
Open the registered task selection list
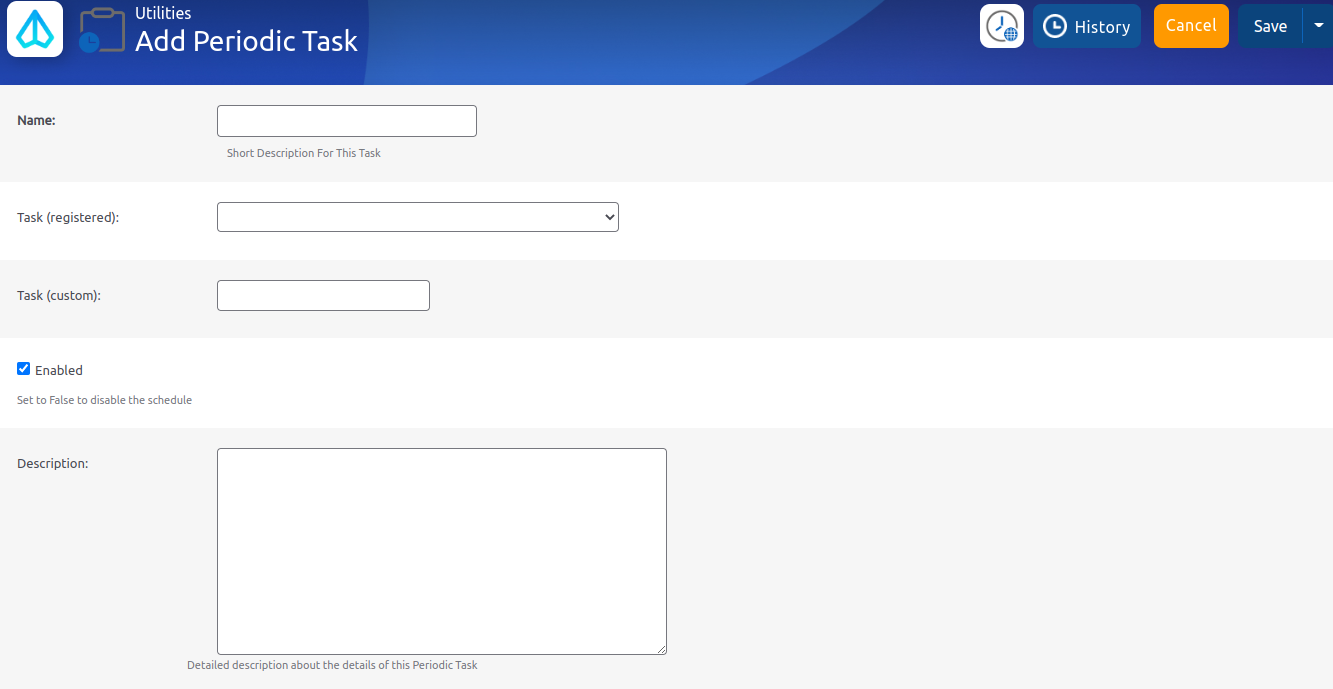click(x=417, y=216)
